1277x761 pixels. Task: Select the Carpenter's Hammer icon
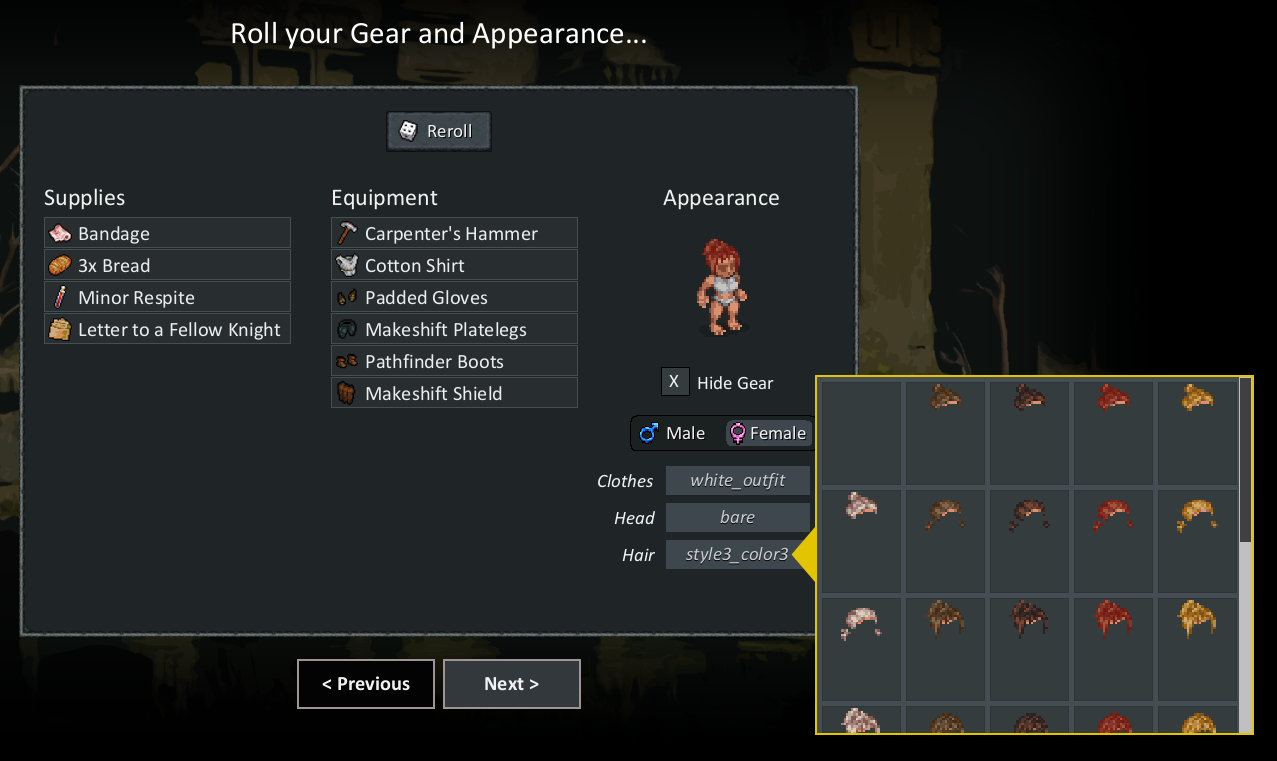[347, 233]
